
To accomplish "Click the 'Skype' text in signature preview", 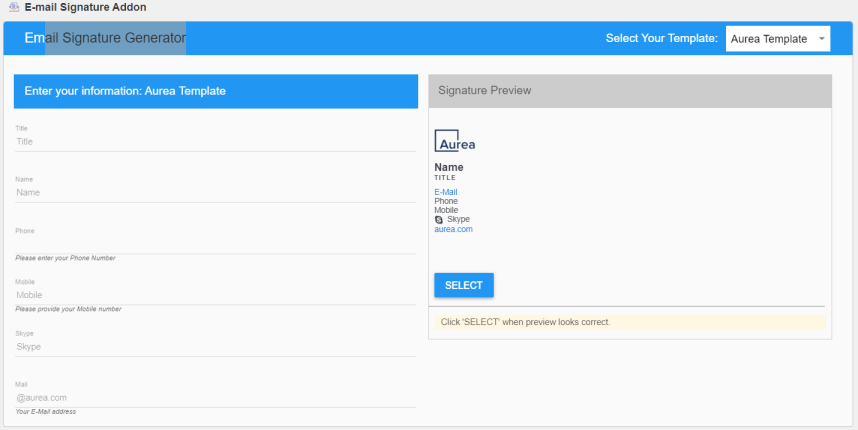I will (459, 219).
